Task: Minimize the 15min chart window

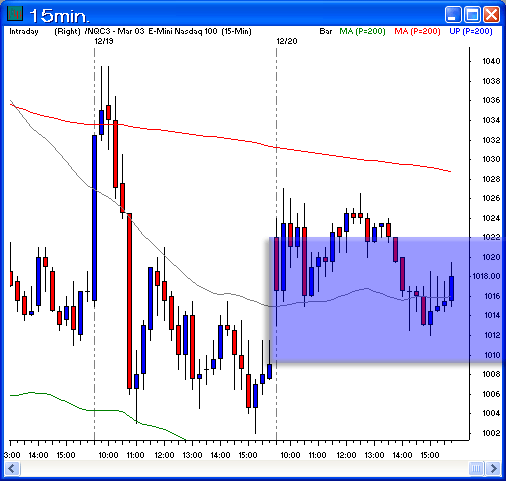Action: coord(453,15)
